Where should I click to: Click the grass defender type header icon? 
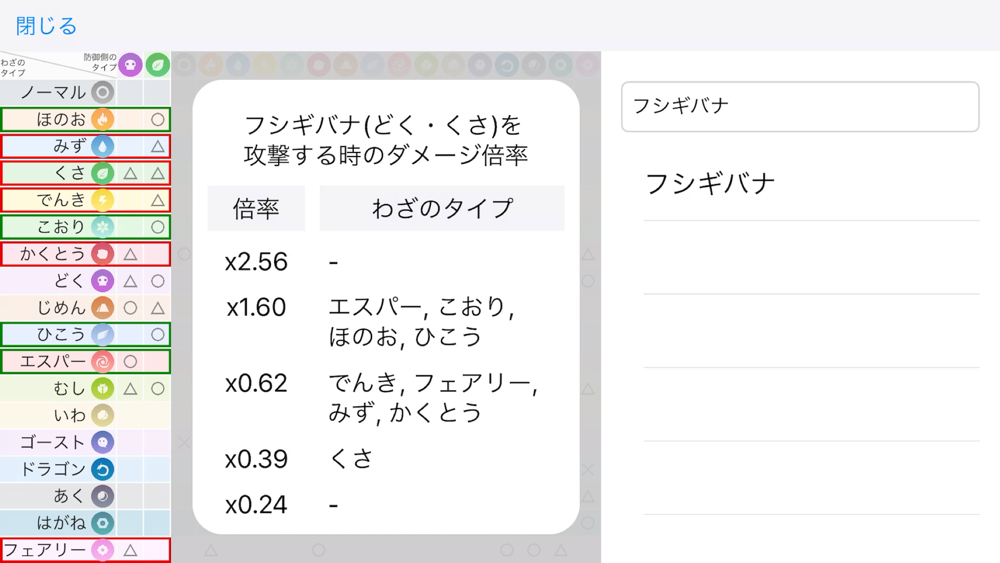coord(157,65)
